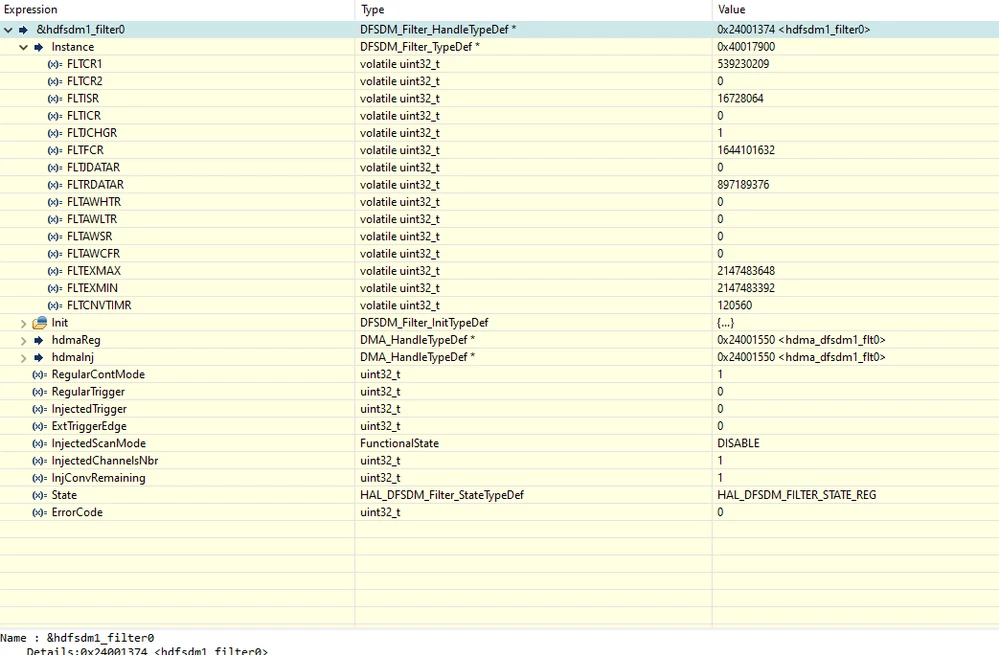The height and width of the screenshot is (655, 999).
Task: Click the Instance address value 0x40017900
Action: coord(746,47)
